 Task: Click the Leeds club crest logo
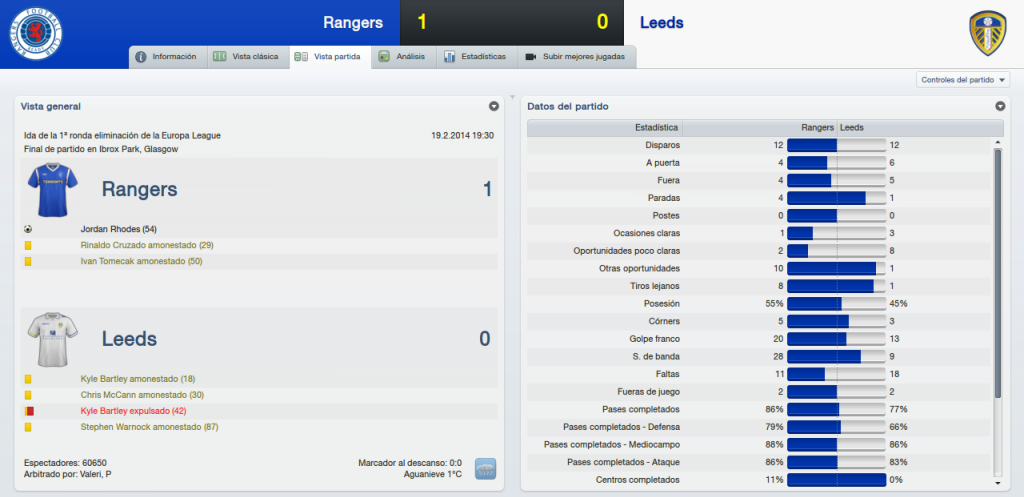pos(987,33)
